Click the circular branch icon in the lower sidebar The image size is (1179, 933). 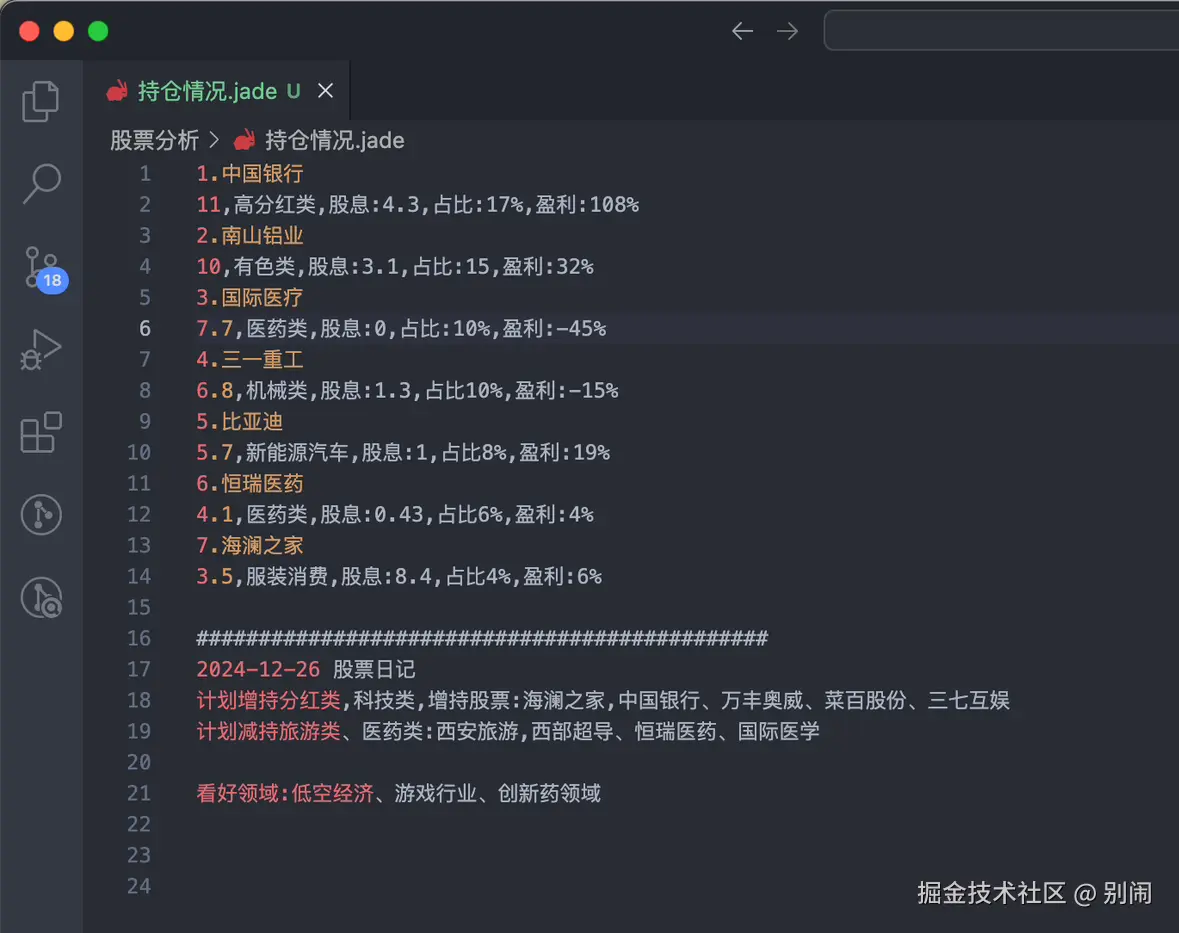click(41, 515)
